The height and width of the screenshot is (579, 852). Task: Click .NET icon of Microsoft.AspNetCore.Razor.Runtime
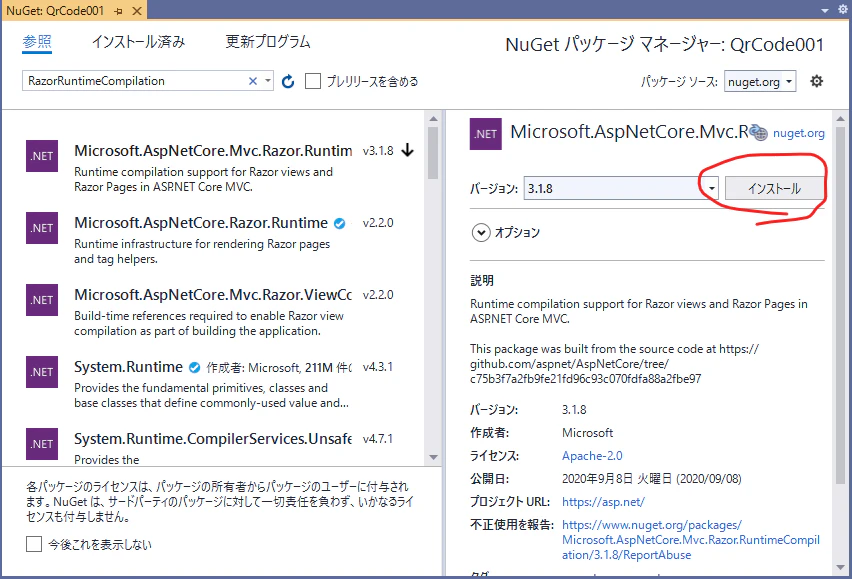42,228
